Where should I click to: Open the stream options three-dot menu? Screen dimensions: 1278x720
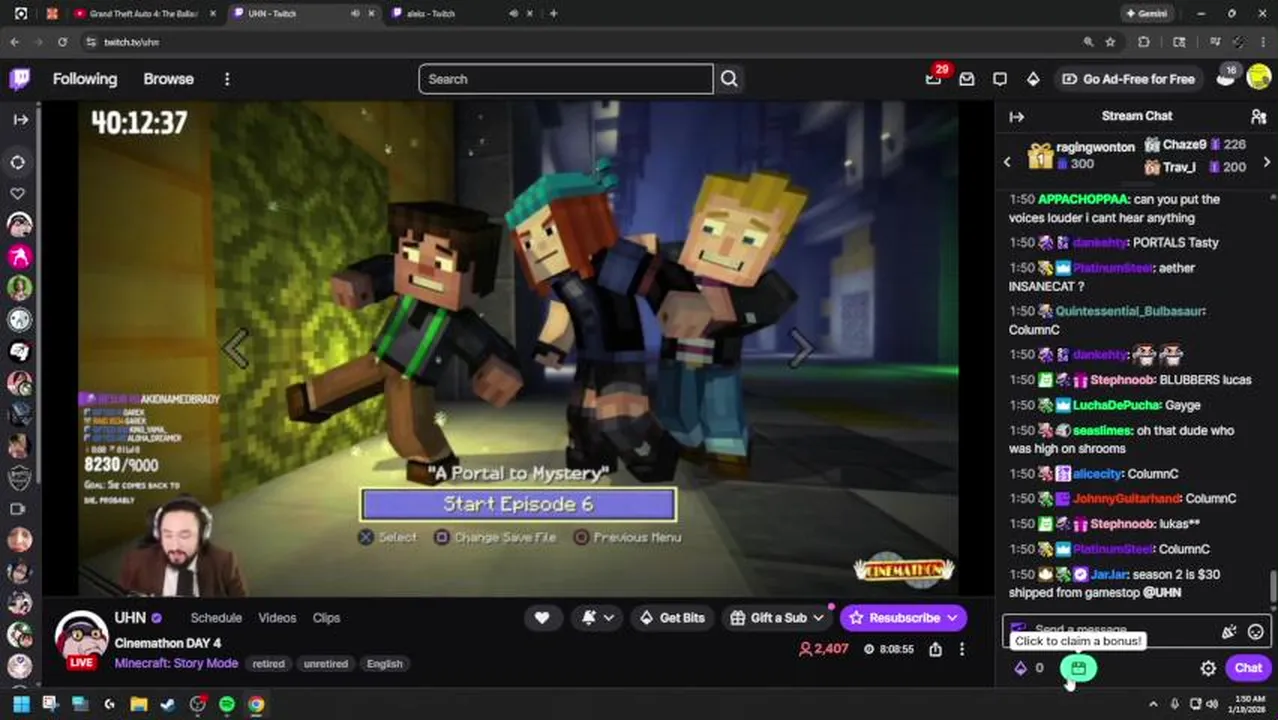[962, 649]
